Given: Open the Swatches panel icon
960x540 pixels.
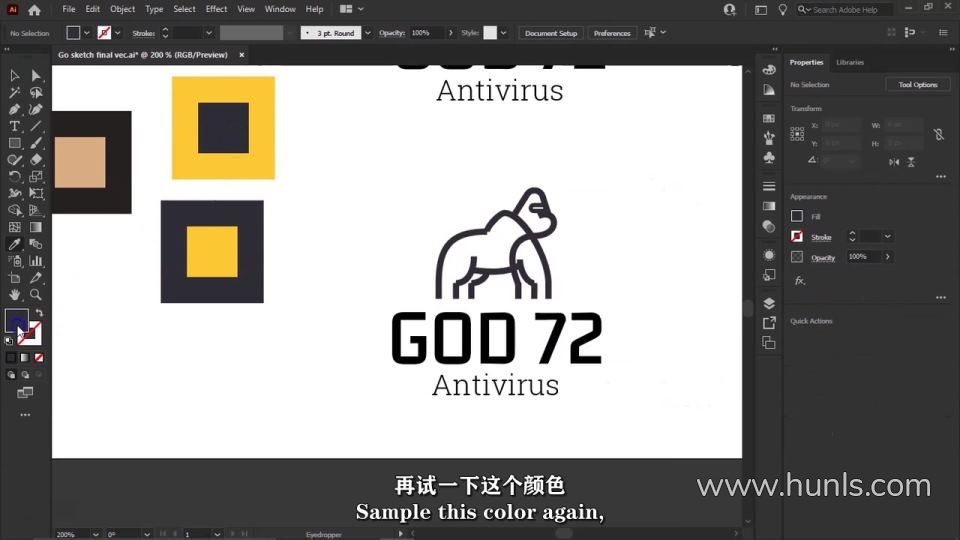Looking at the screenshot, I should coord(769,118).
